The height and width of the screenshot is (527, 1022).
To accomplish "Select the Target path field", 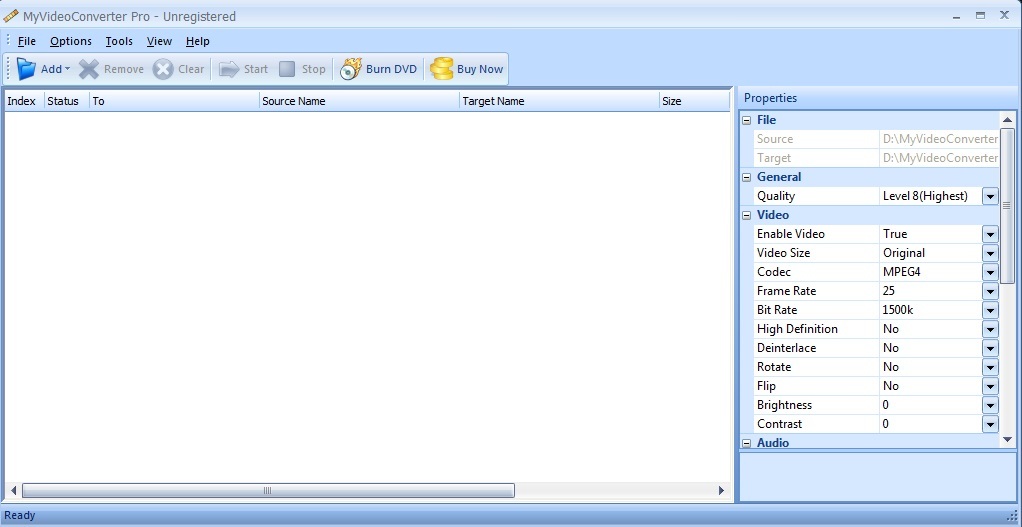I will click(x=939, y=158).
